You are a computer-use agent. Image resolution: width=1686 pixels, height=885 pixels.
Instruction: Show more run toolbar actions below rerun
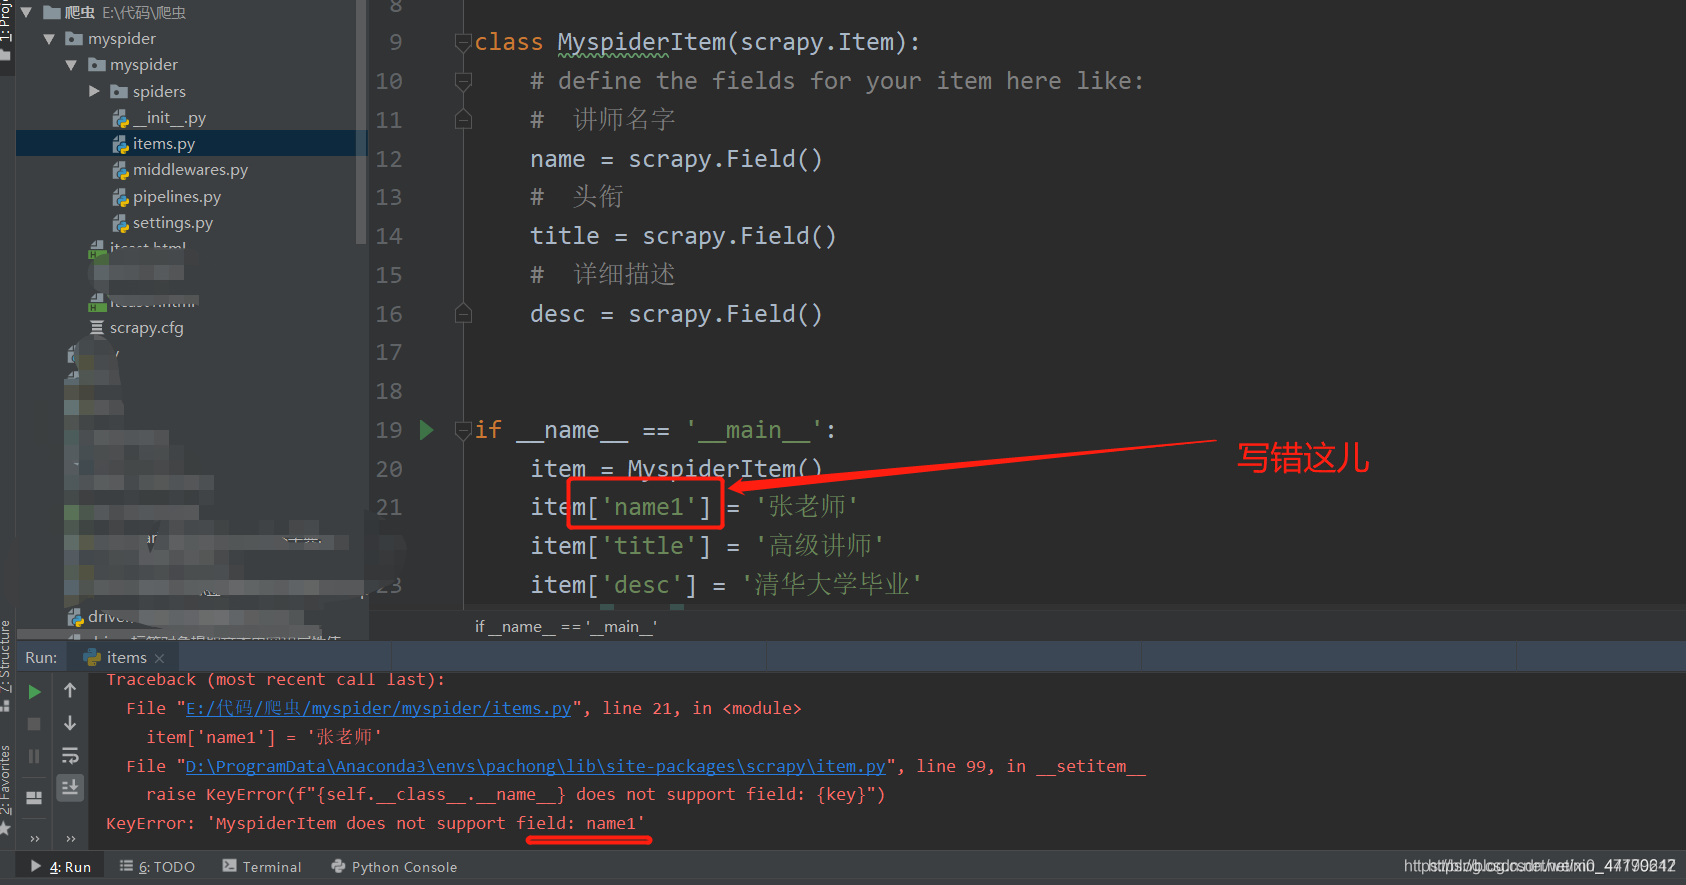[35, 838]
